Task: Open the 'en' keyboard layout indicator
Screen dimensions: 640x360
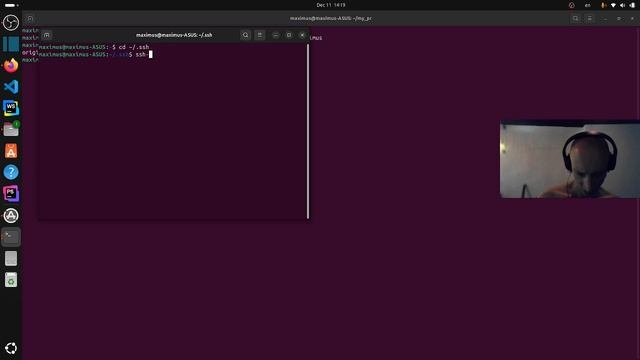Action: tap(587, 5)
